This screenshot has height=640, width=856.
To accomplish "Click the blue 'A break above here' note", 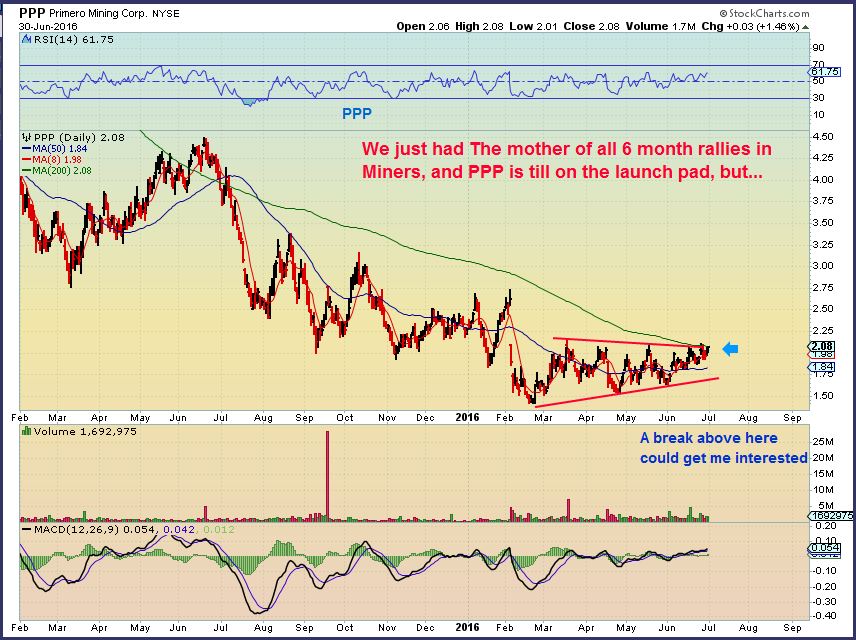I will tap(723, 448).
